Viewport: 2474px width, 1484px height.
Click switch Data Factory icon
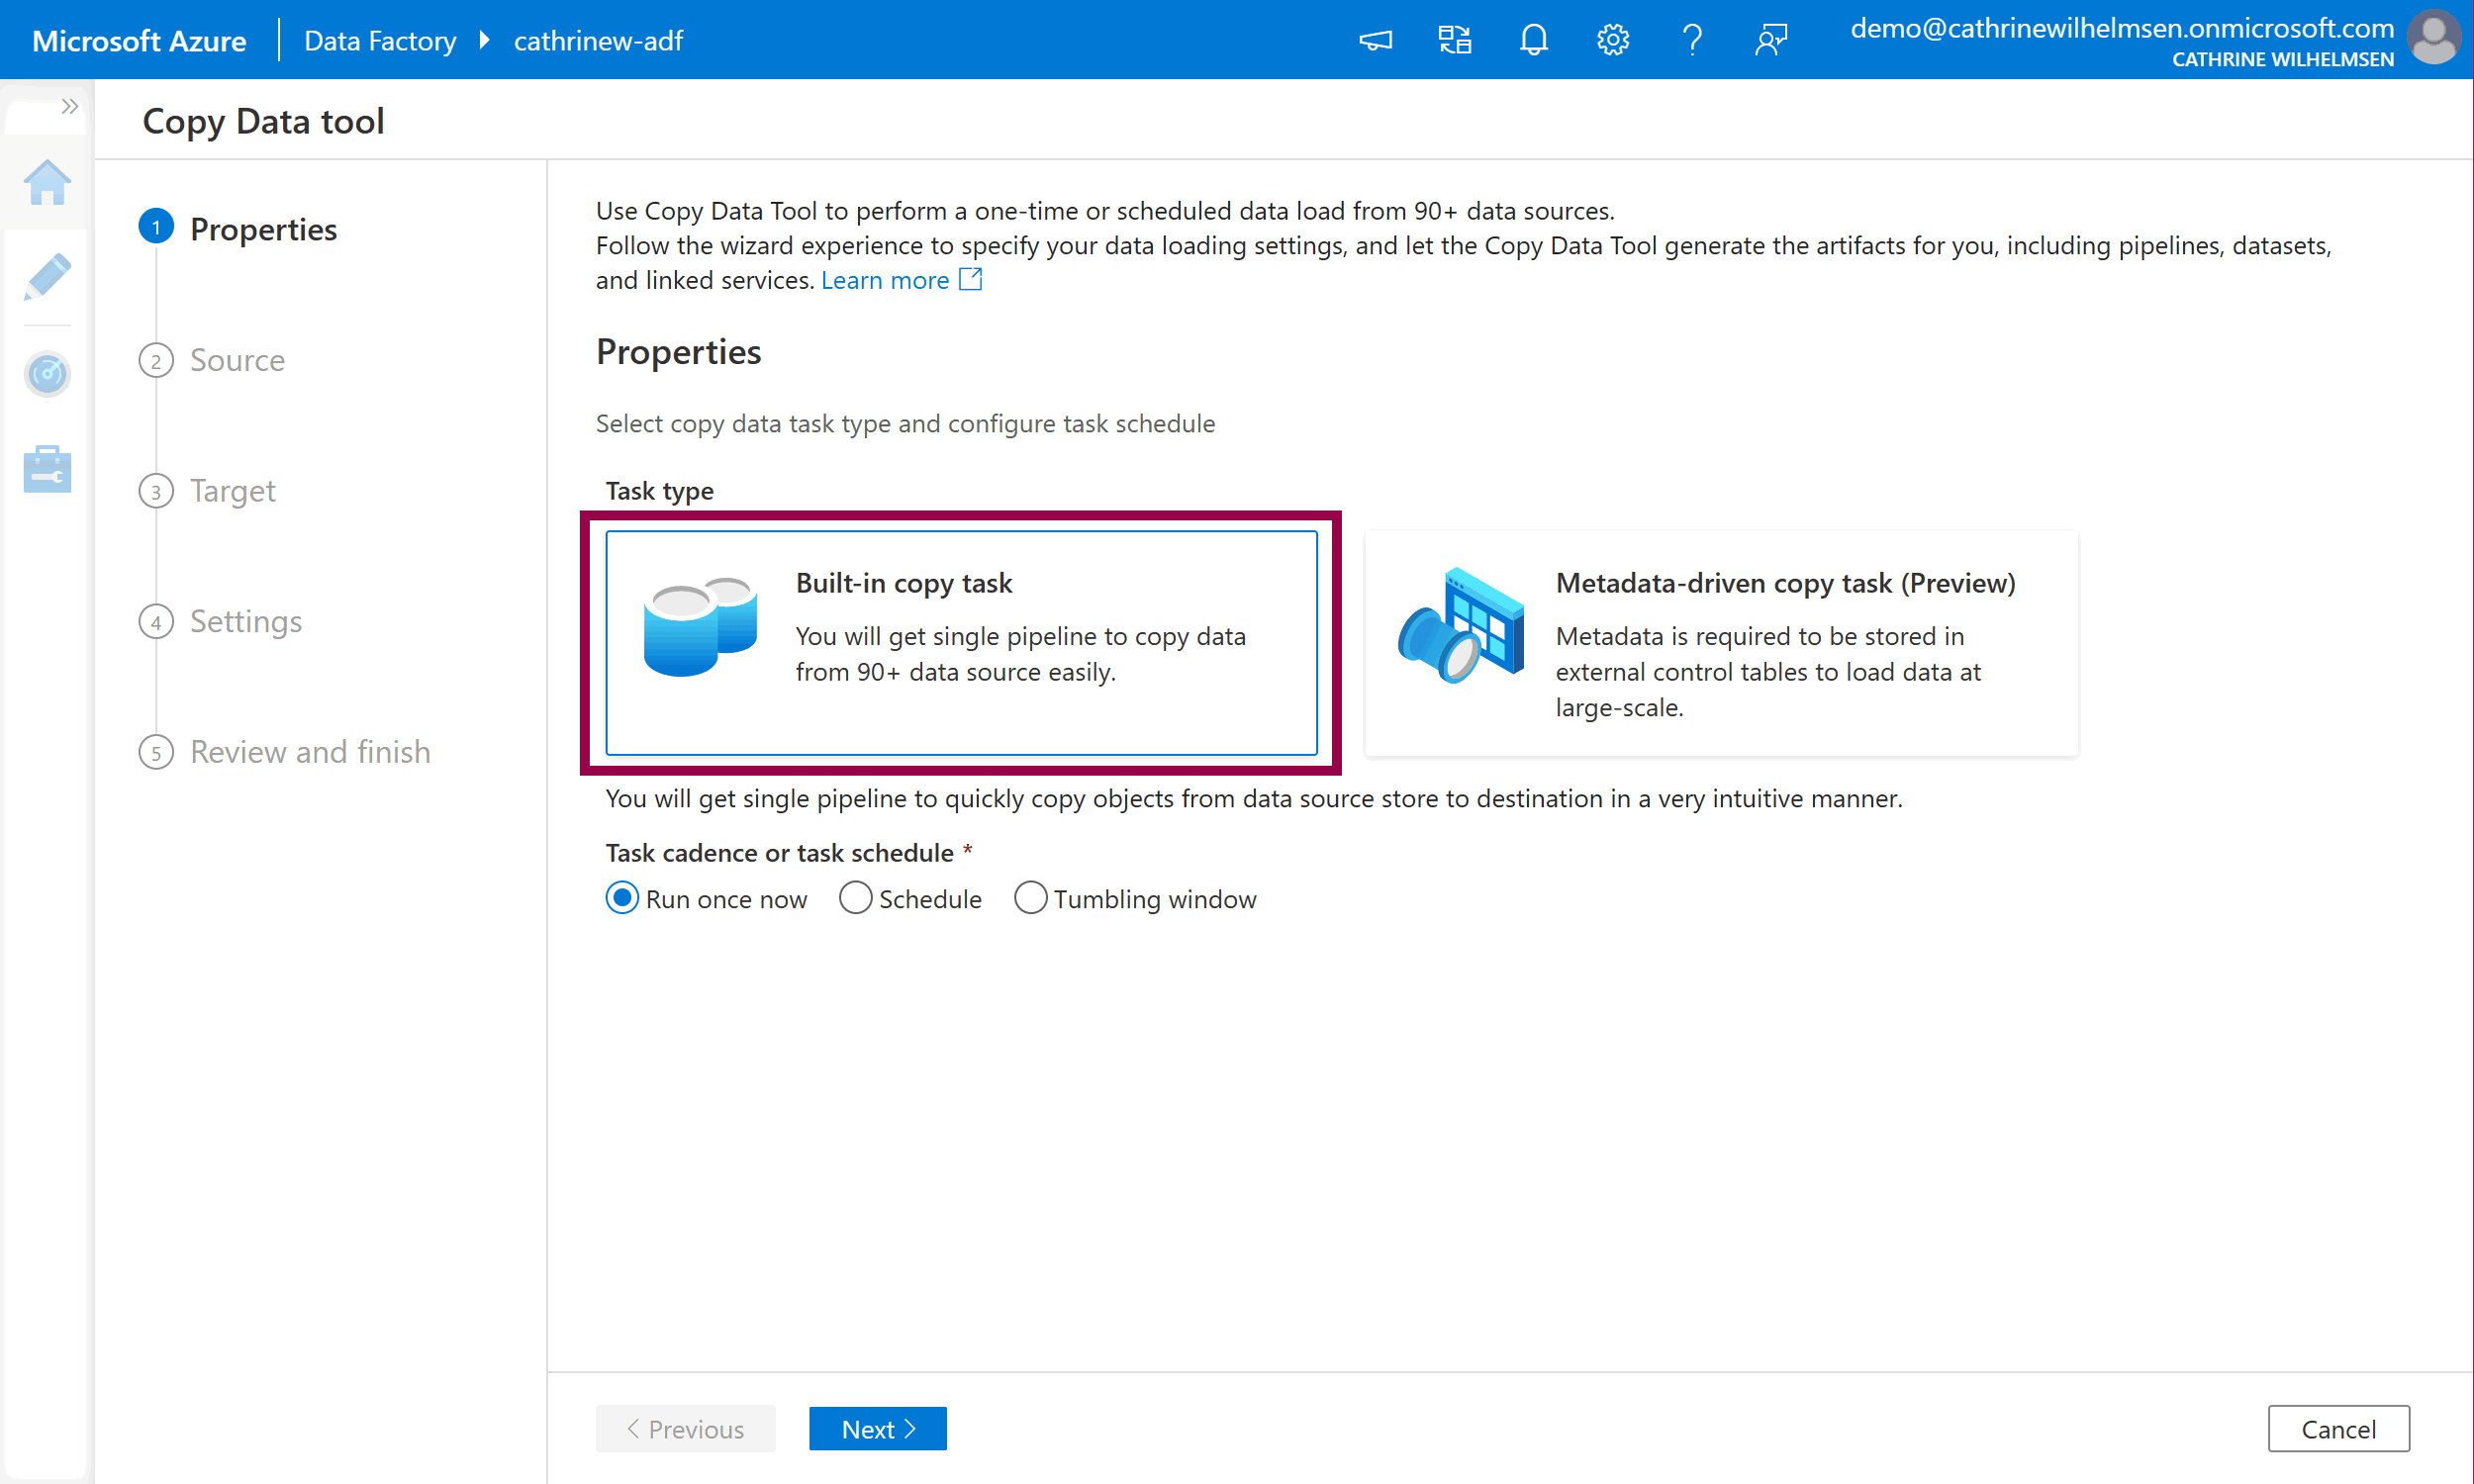(x=1454, y=40)
